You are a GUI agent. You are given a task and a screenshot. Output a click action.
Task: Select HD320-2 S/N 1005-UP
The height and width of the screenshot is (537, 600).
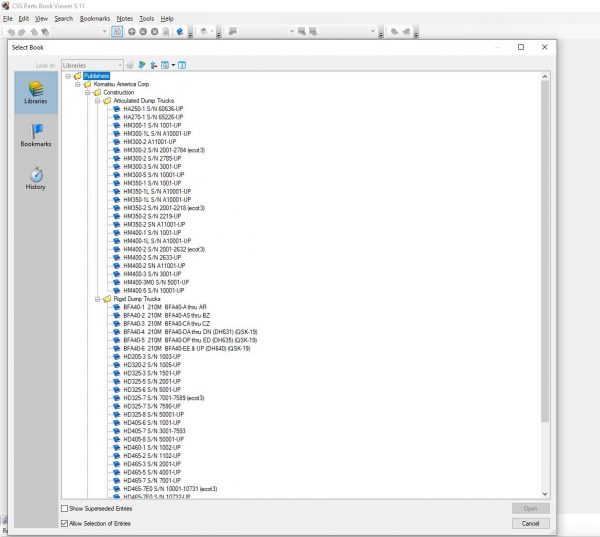[152, 365]
